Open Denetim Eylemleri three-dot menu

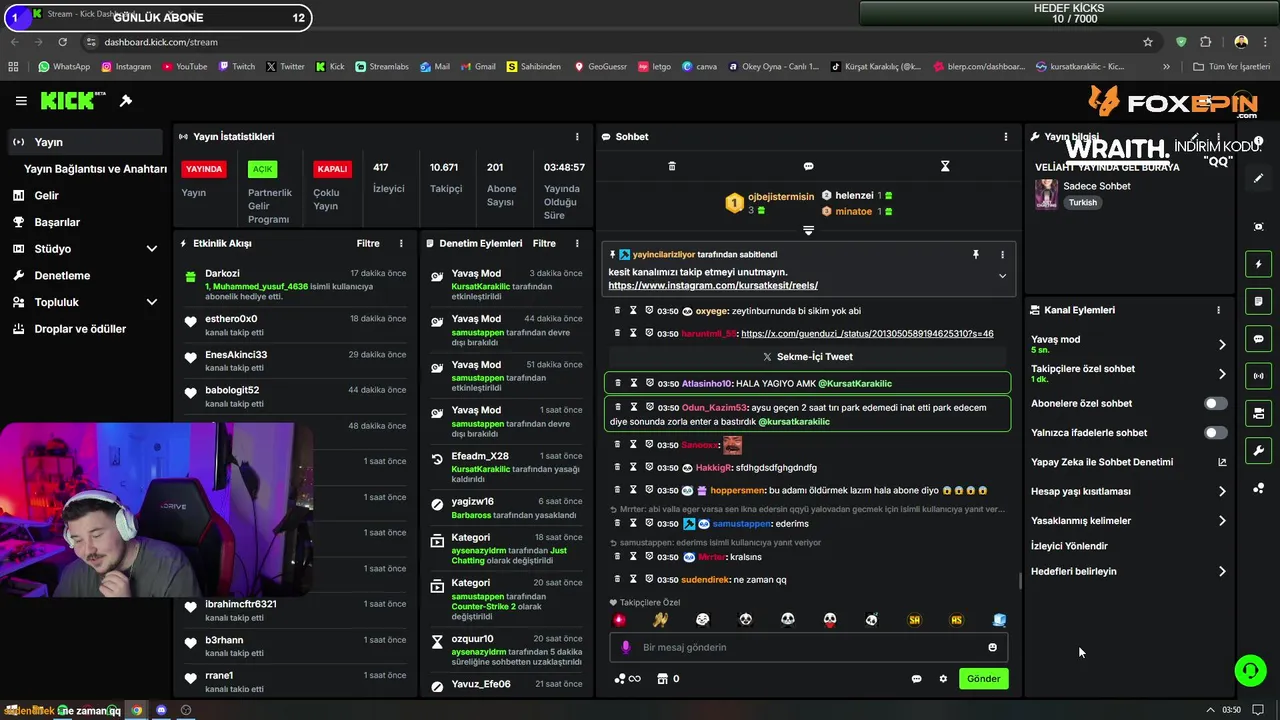point(577,243)
